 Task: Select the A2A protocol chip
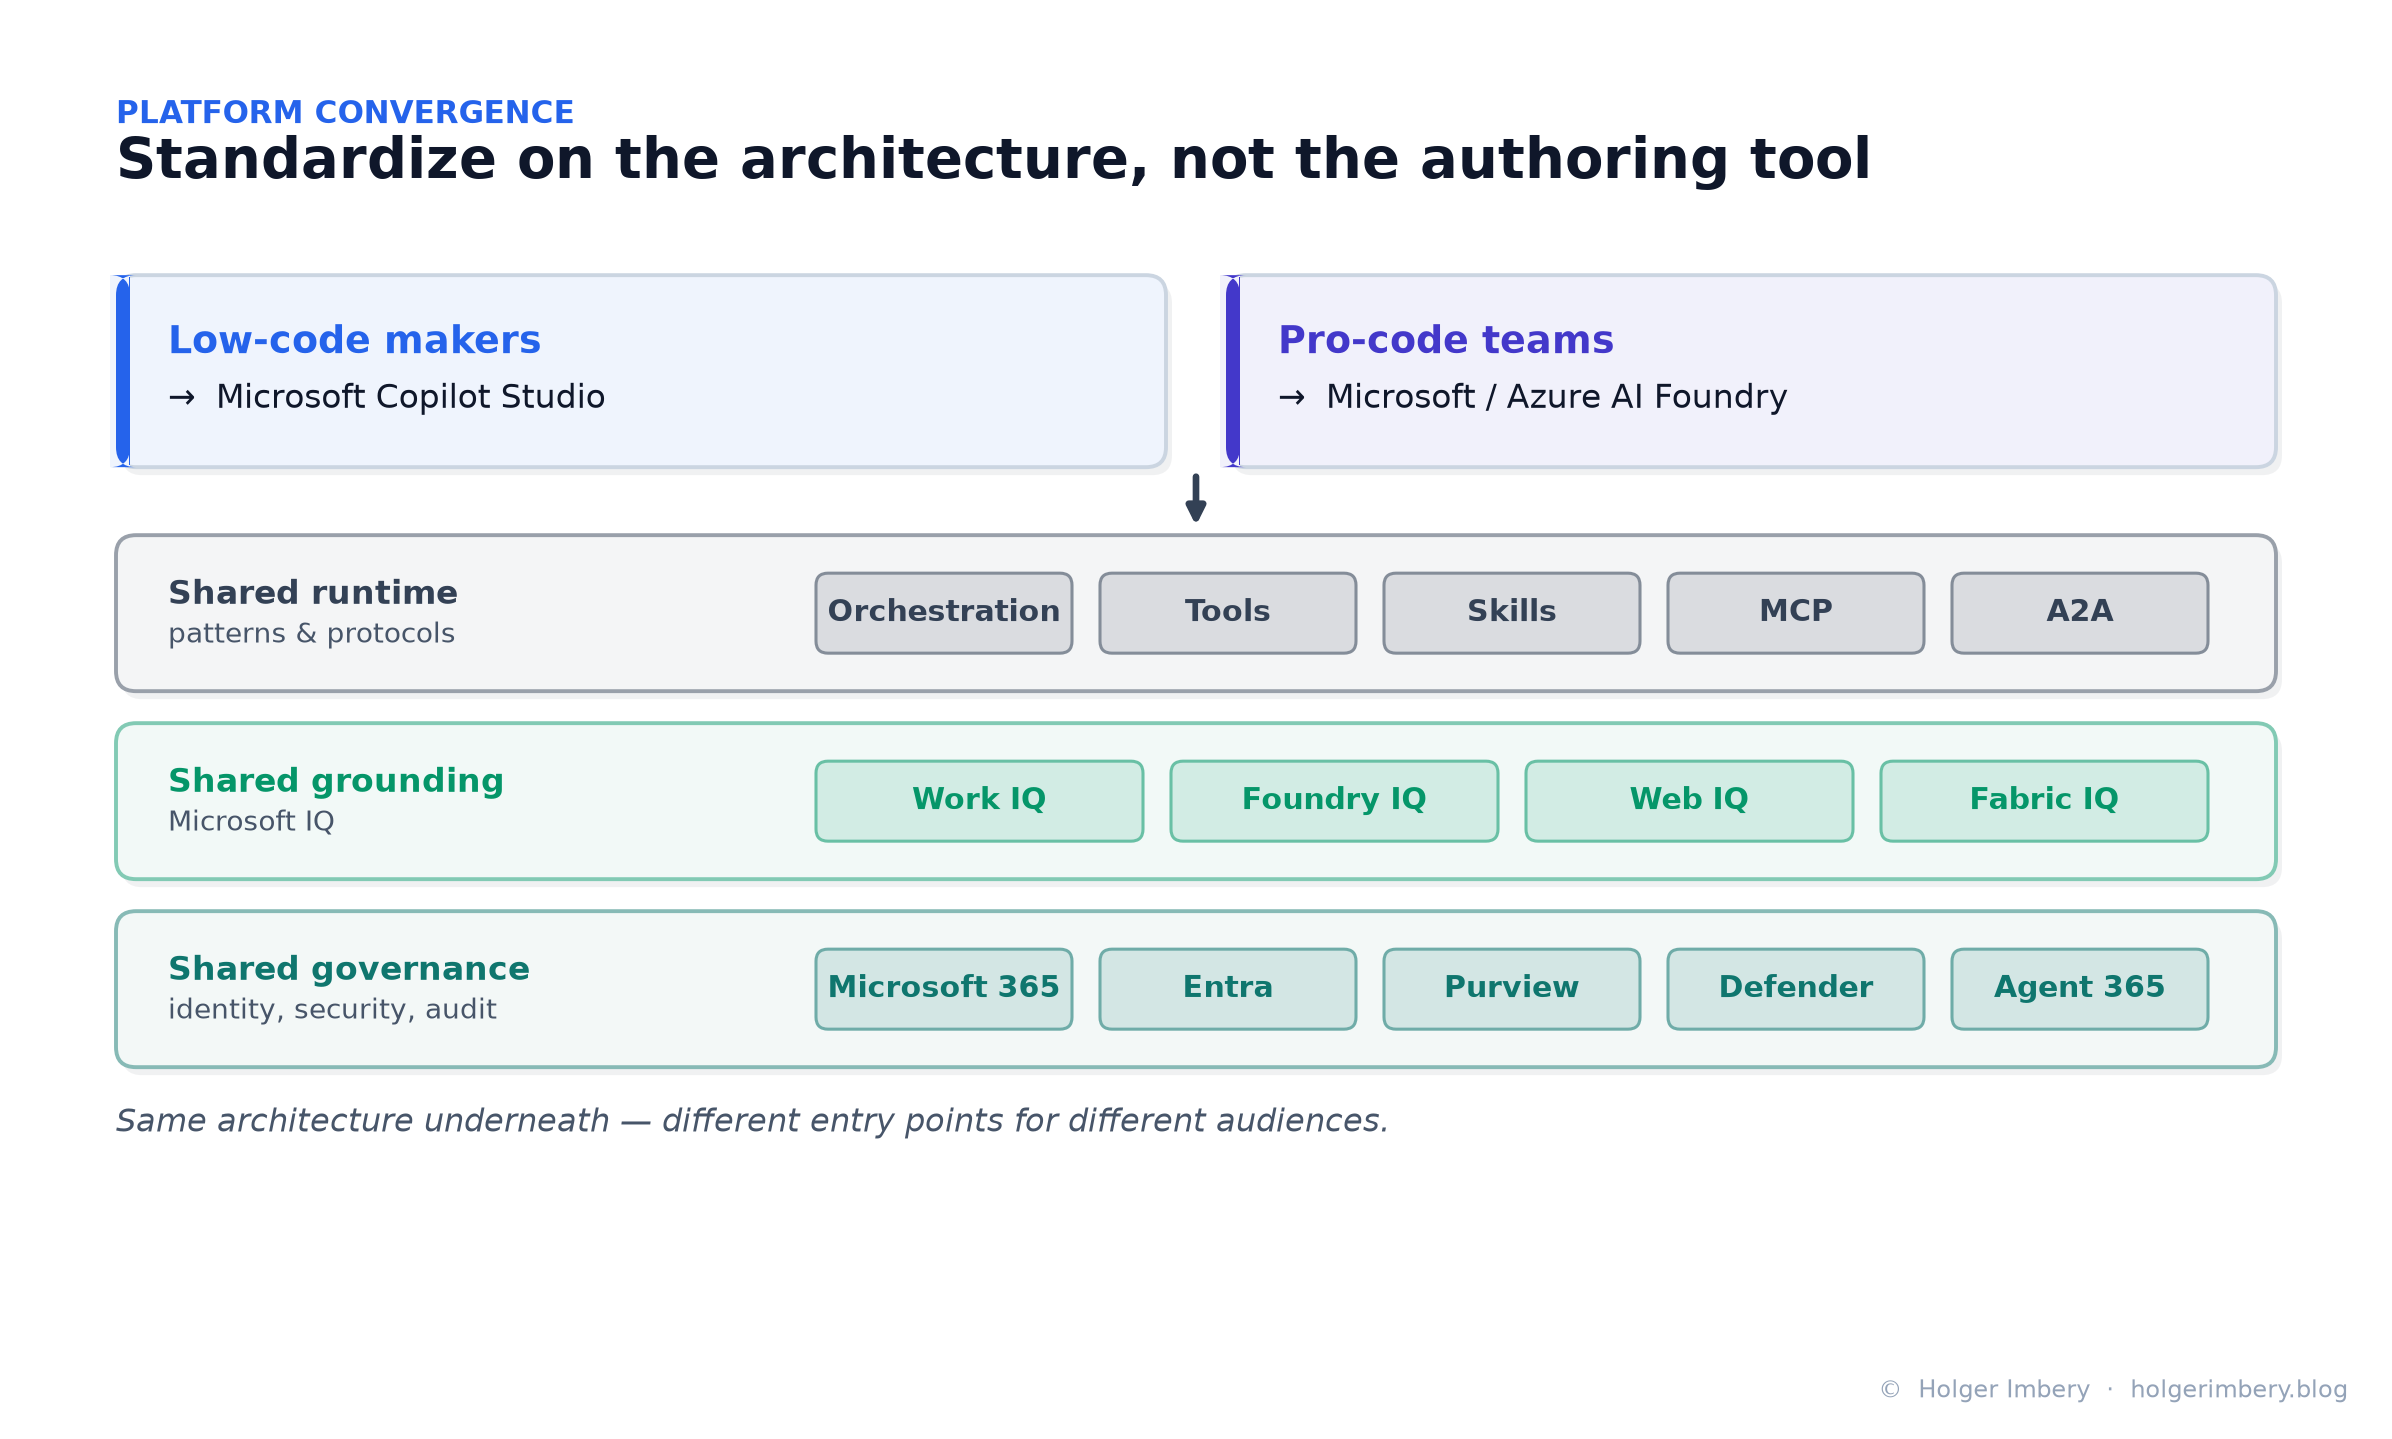tap(2080, 613)
